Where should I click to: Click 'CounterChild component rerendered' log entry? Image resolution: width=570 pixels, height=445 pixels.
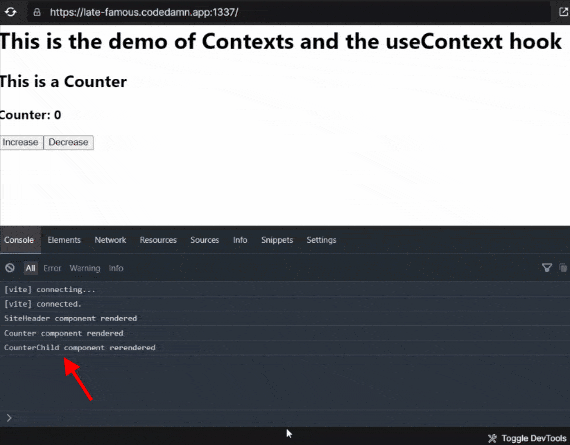285,348
